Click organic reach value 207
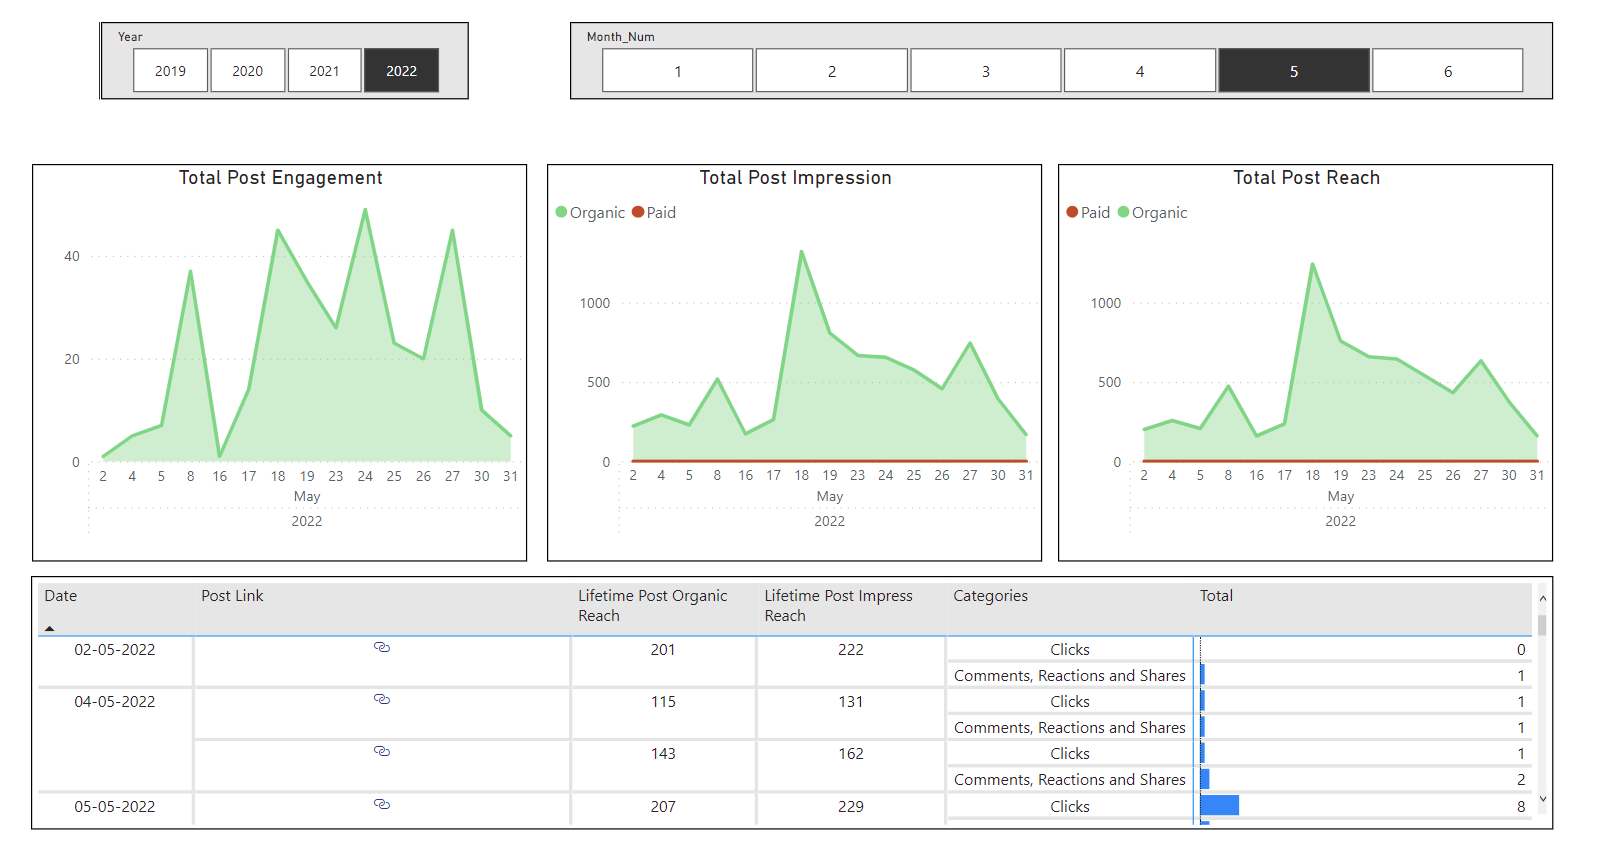Viewport: 1614px width, 852px height. coord(663,807)
